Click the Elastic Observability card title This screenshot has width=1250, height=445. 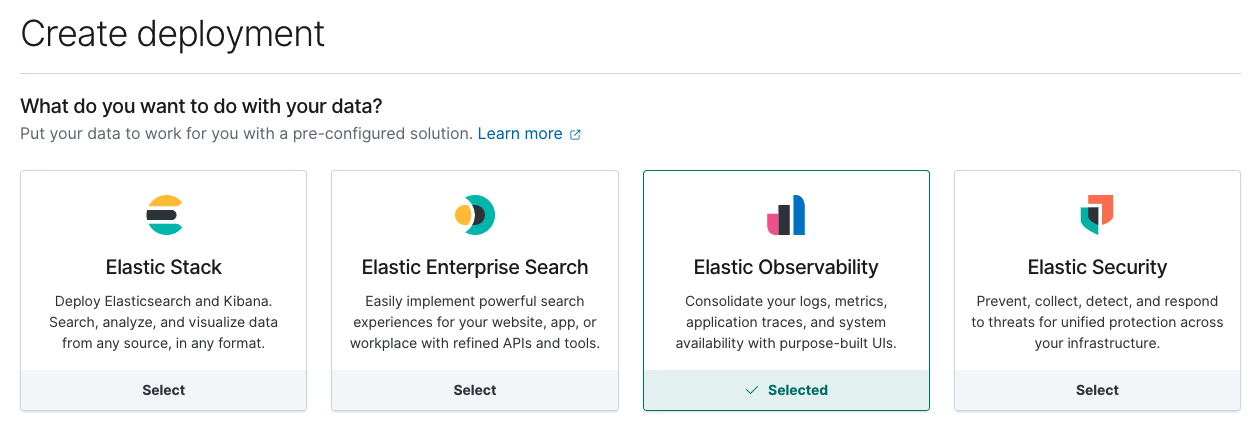786,267
